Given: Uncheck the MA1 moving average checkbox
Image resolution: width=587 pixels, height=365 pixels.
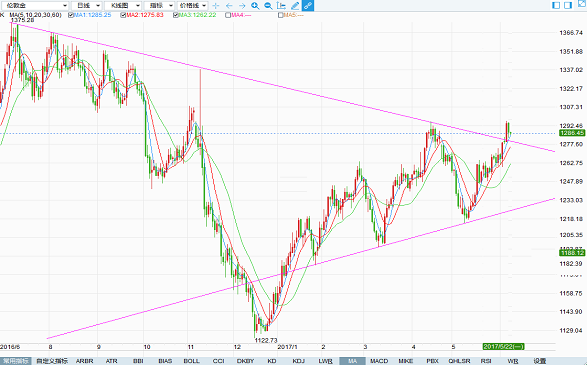Looking at the screenshot, I should pyautogui.click(x=71, y=15).
